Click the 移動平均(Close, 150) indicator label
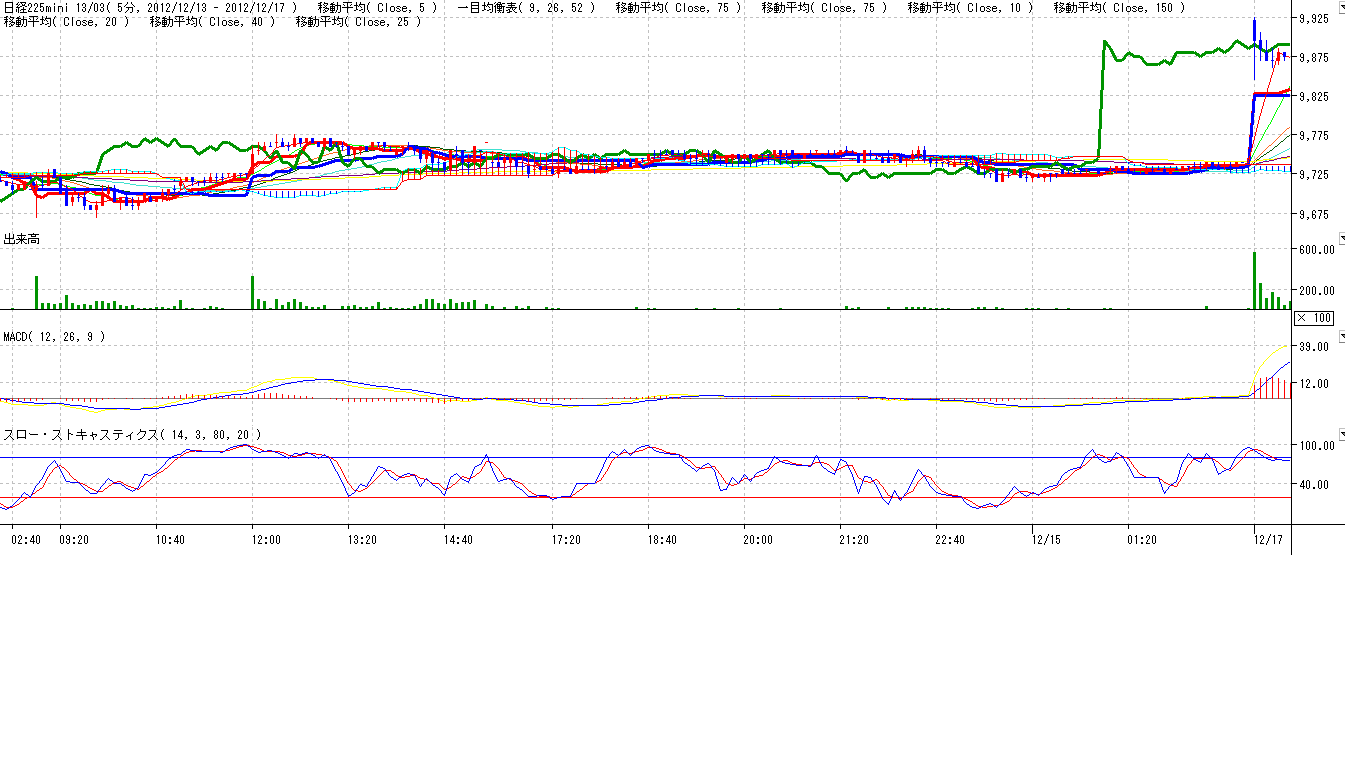The image size is (1366, 768). (x=1119, y=8)
